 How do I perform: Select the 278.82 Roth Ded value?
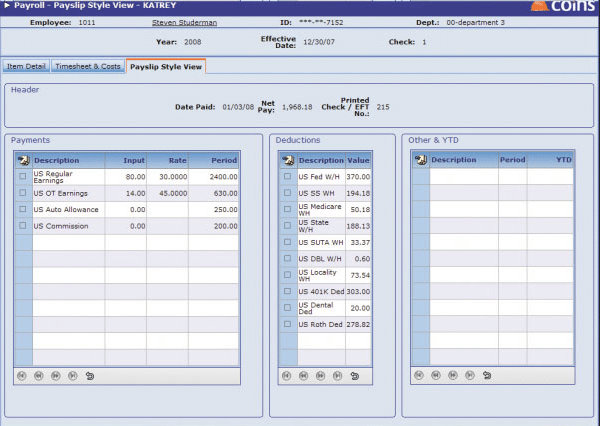(358, 325)
